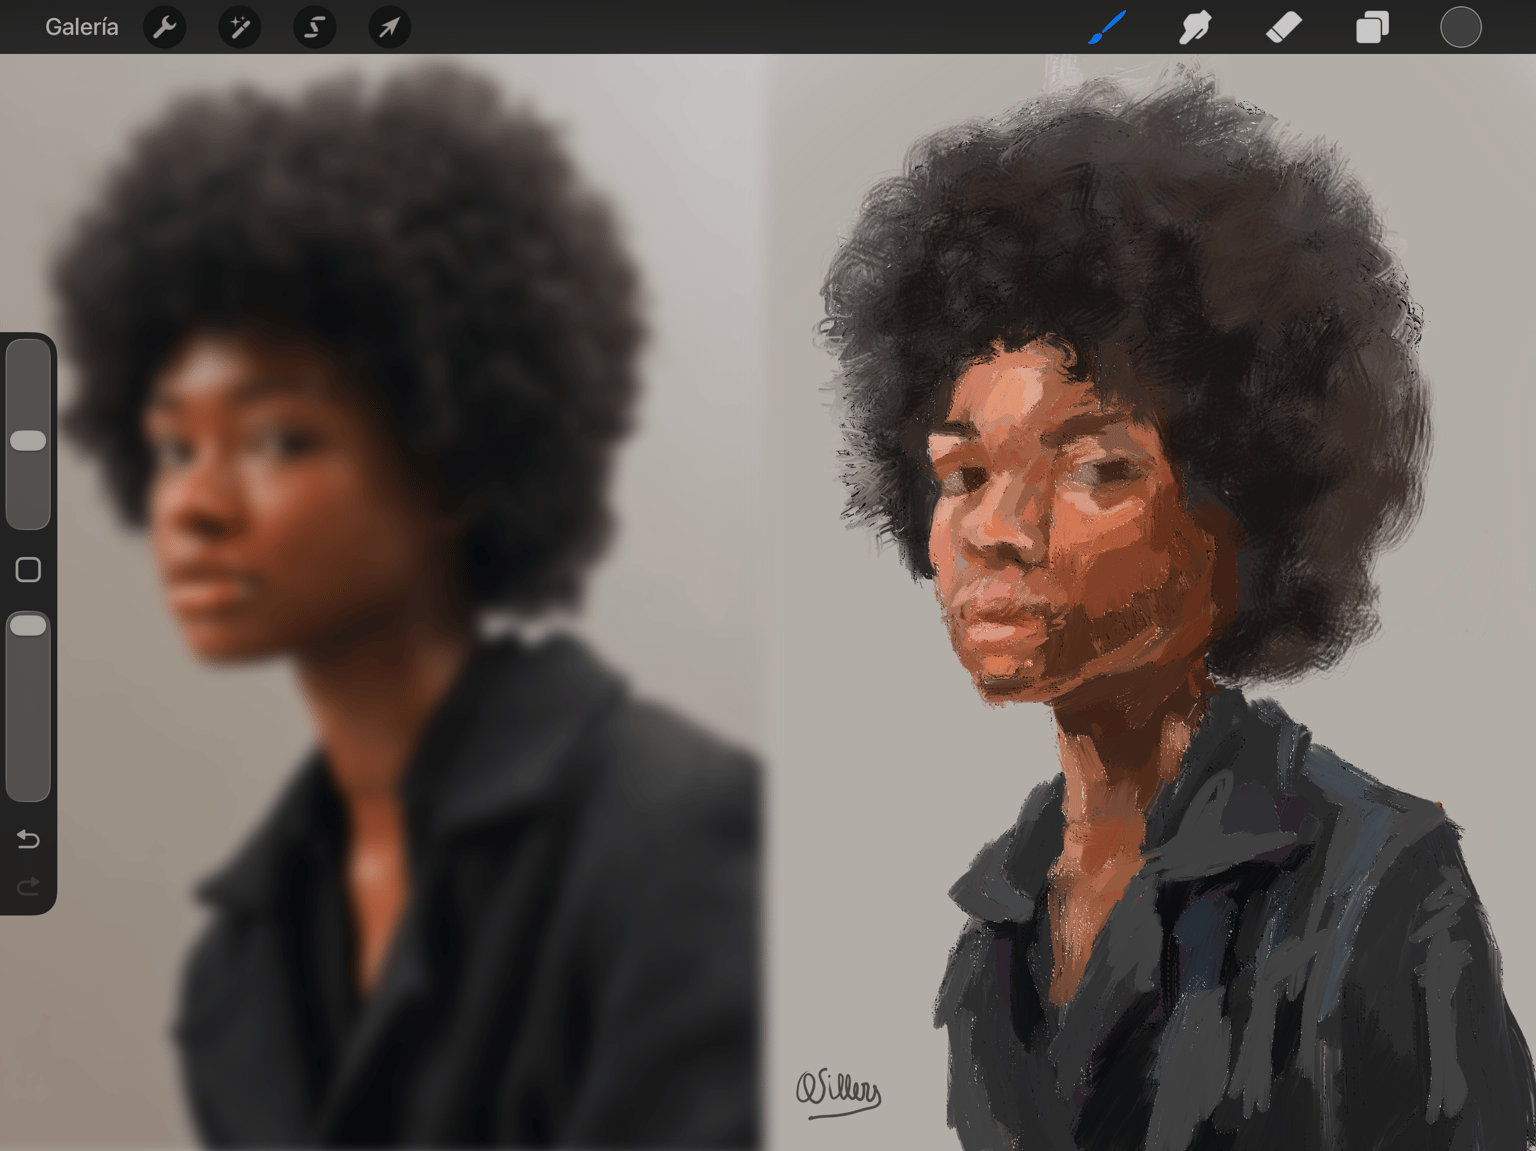Select the Eraser tool
The width and height of the screenshot is (1536, 1151).
1284,27
